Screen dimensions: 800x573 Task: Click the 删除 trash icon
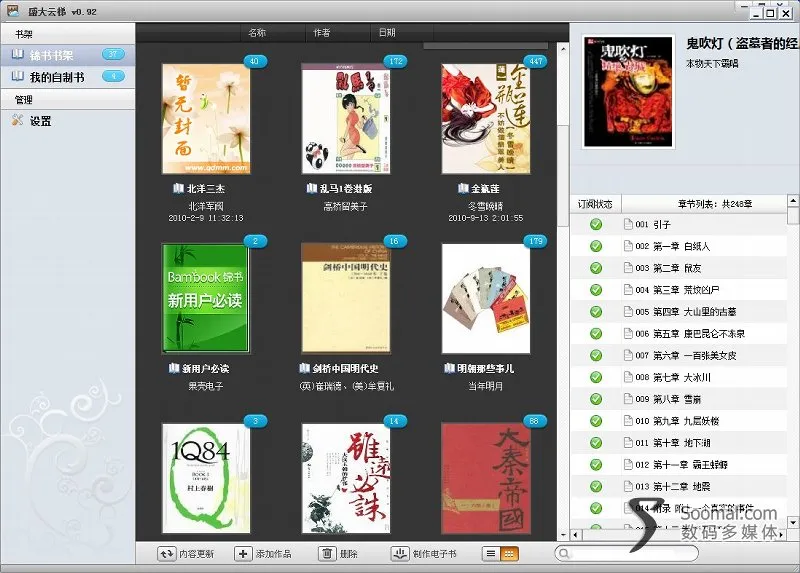[x=327, y=554]
